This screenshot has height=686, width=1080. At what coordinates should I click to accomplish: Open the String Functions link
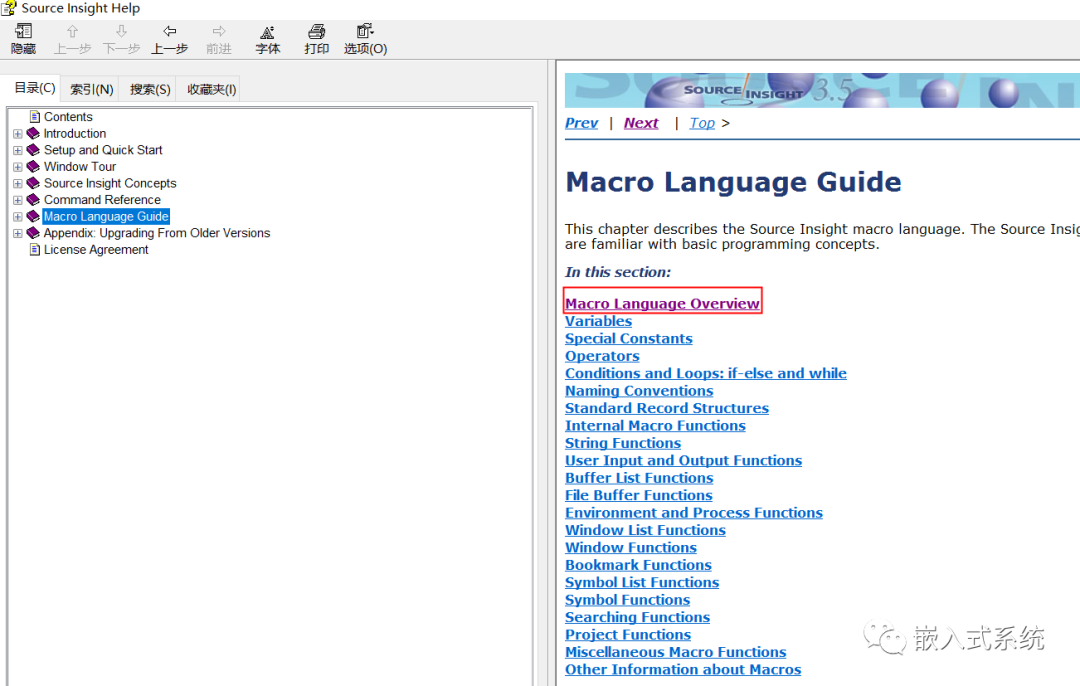click(x=623, y=443)
